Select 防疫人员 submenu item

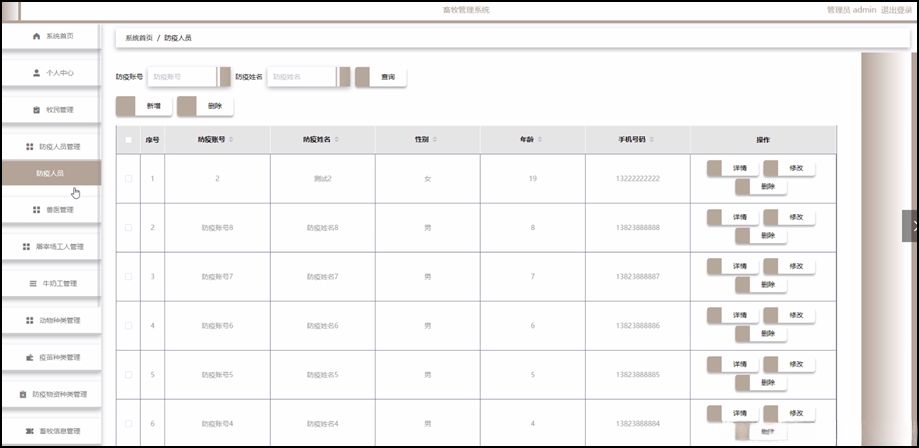tap(50, 173)
